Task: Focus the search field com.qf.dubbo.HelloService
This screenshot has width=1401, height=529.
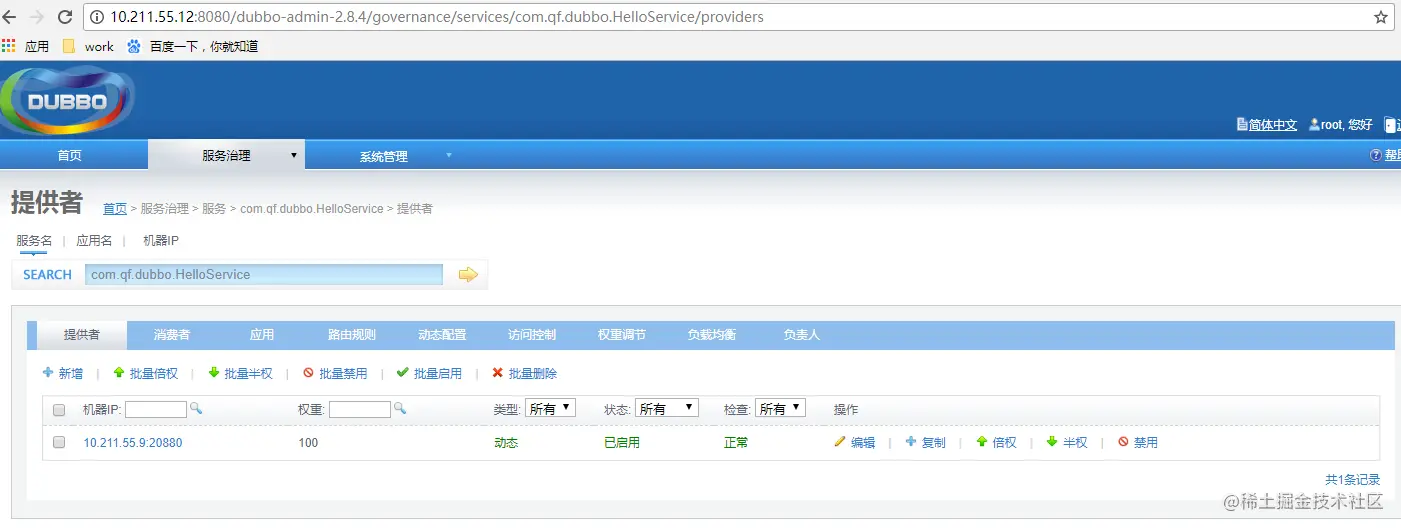Action: click(x=264, y=274)
